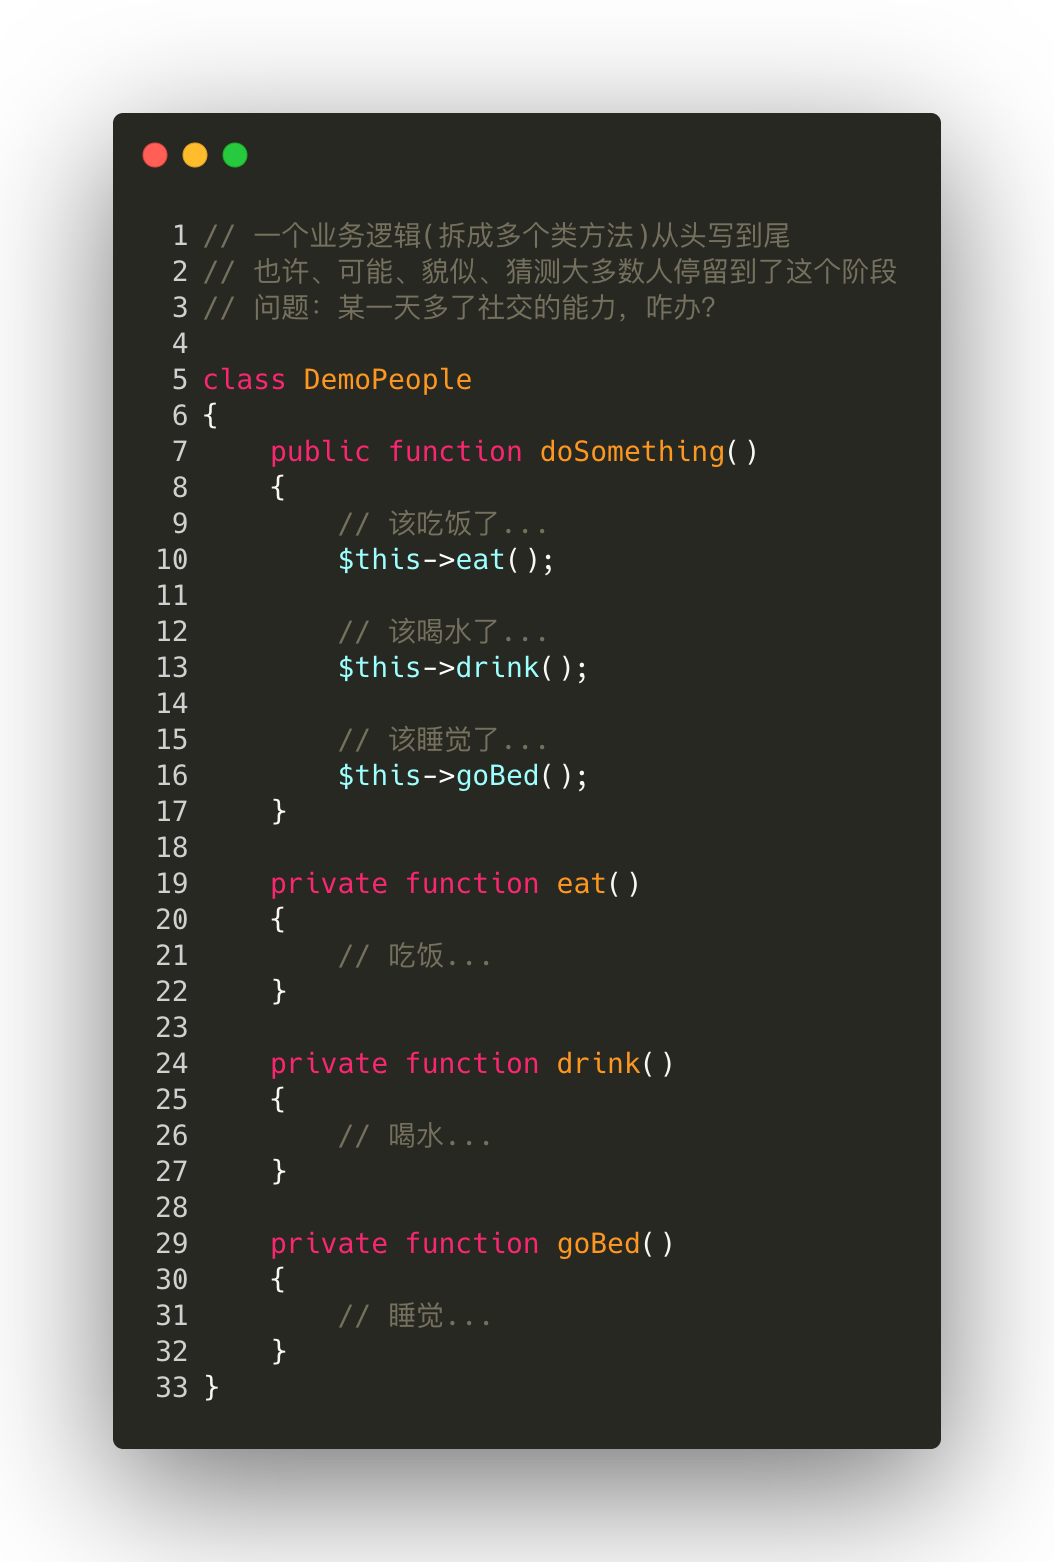This screenshot has height=1562, width=1054.
Task: Click the private goBed function definition name
Action: coord(598,1244)
